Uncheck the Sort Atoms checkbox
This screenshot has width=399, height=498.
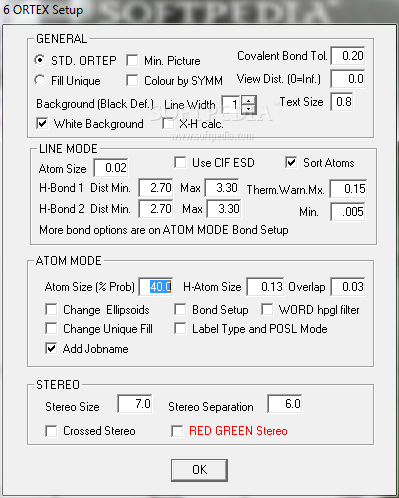(x=291, y=163)
